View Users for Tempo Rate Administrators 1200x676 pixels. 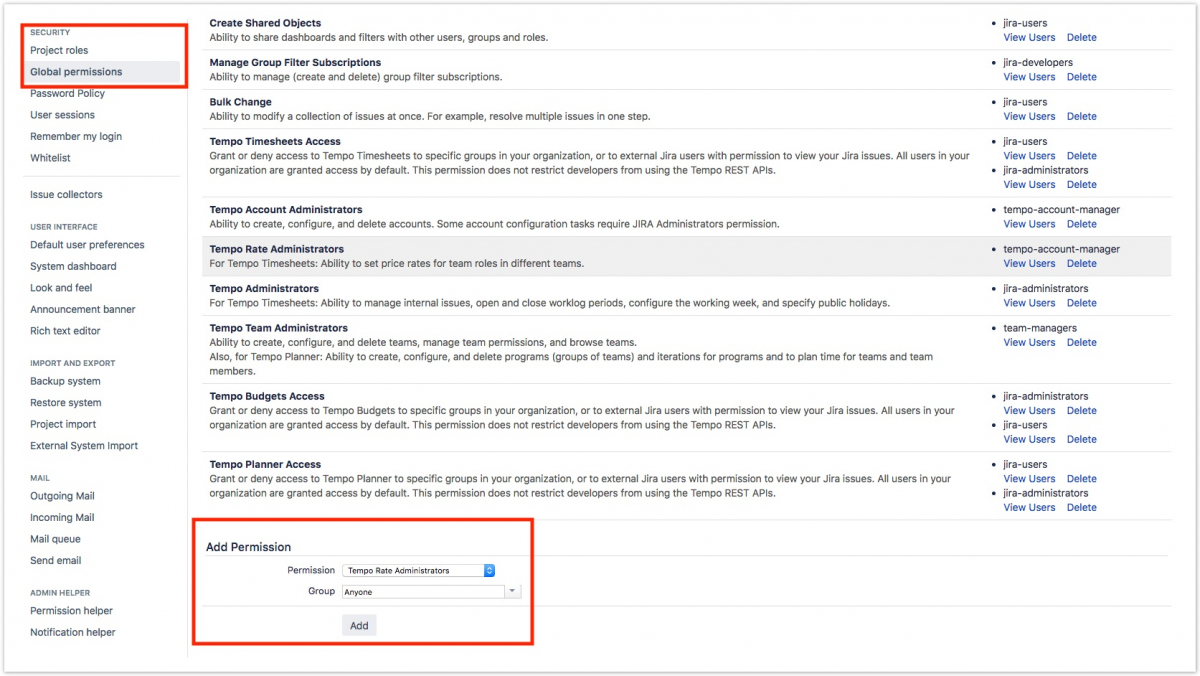pos(1029,263)
